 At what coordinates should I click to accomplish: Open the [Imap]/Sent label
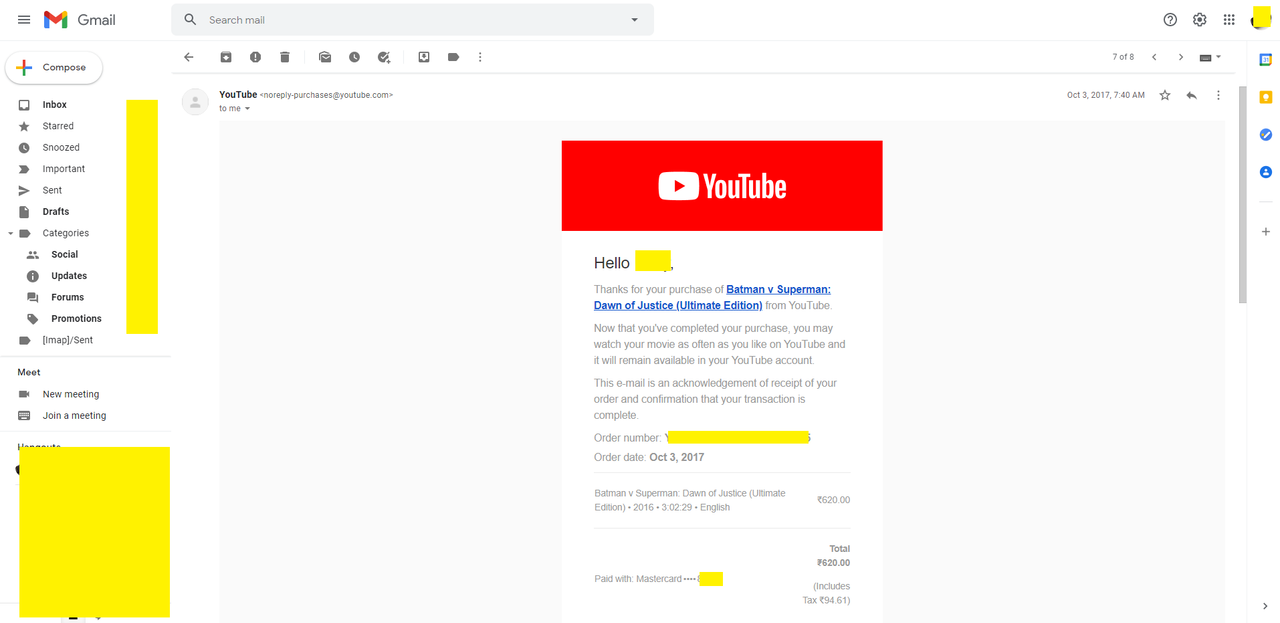pyautogui.click(x=67, y=340)
